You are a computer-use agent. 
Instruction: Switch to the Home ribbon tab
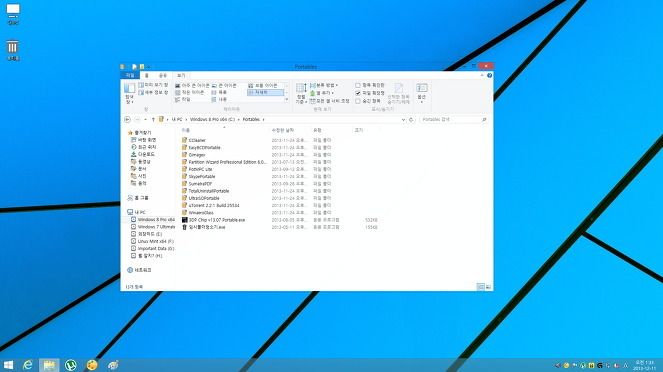pos(147,75)
